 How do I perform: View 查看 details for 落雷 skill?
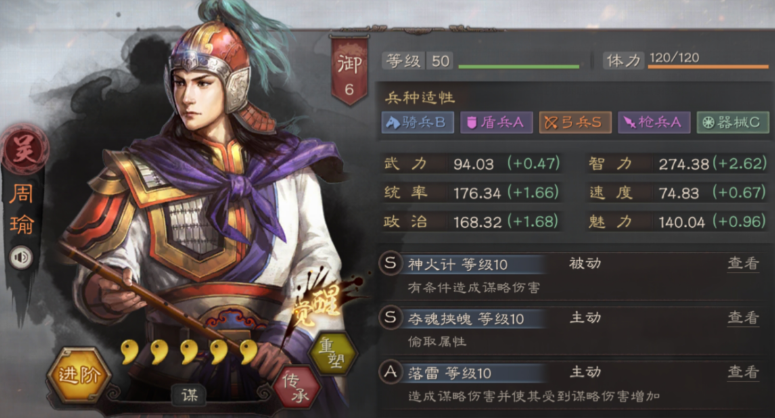(x=743, y=372)
